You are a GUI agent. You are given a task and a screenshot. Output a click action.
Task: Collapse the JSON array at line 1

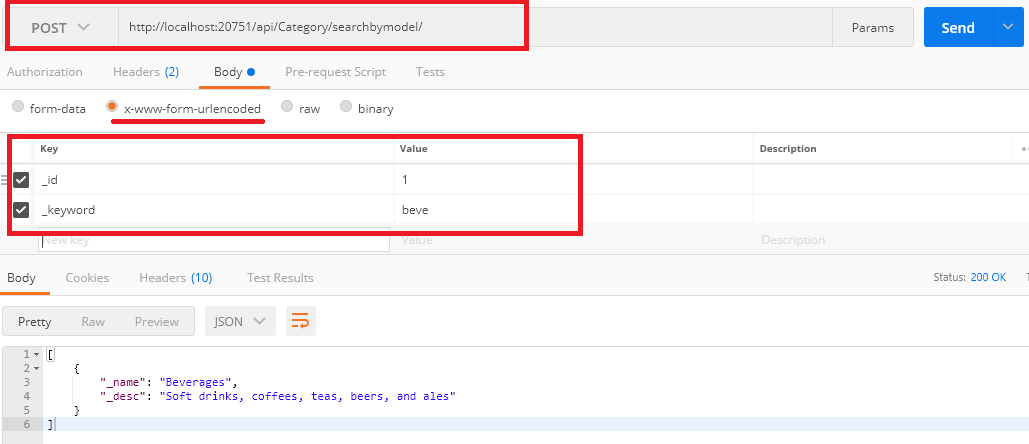[x=37, y=355]
